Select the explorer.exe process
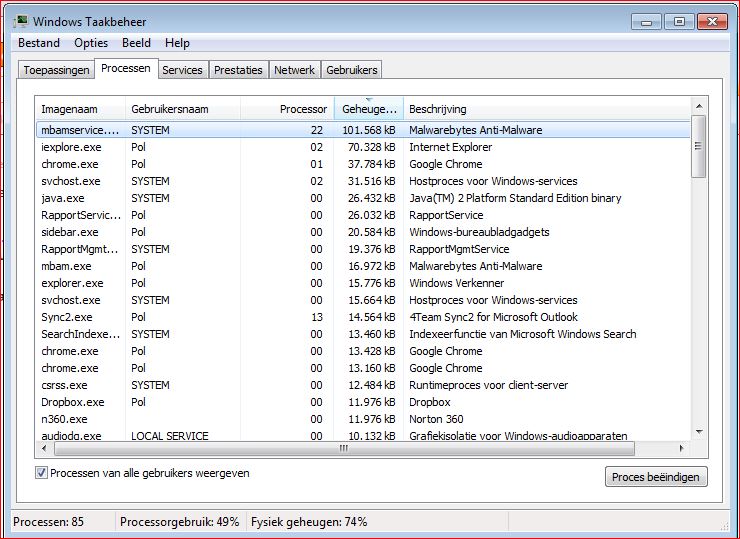Screen dimensions: 740x539 pyautogui.click(x=363, y=283)
